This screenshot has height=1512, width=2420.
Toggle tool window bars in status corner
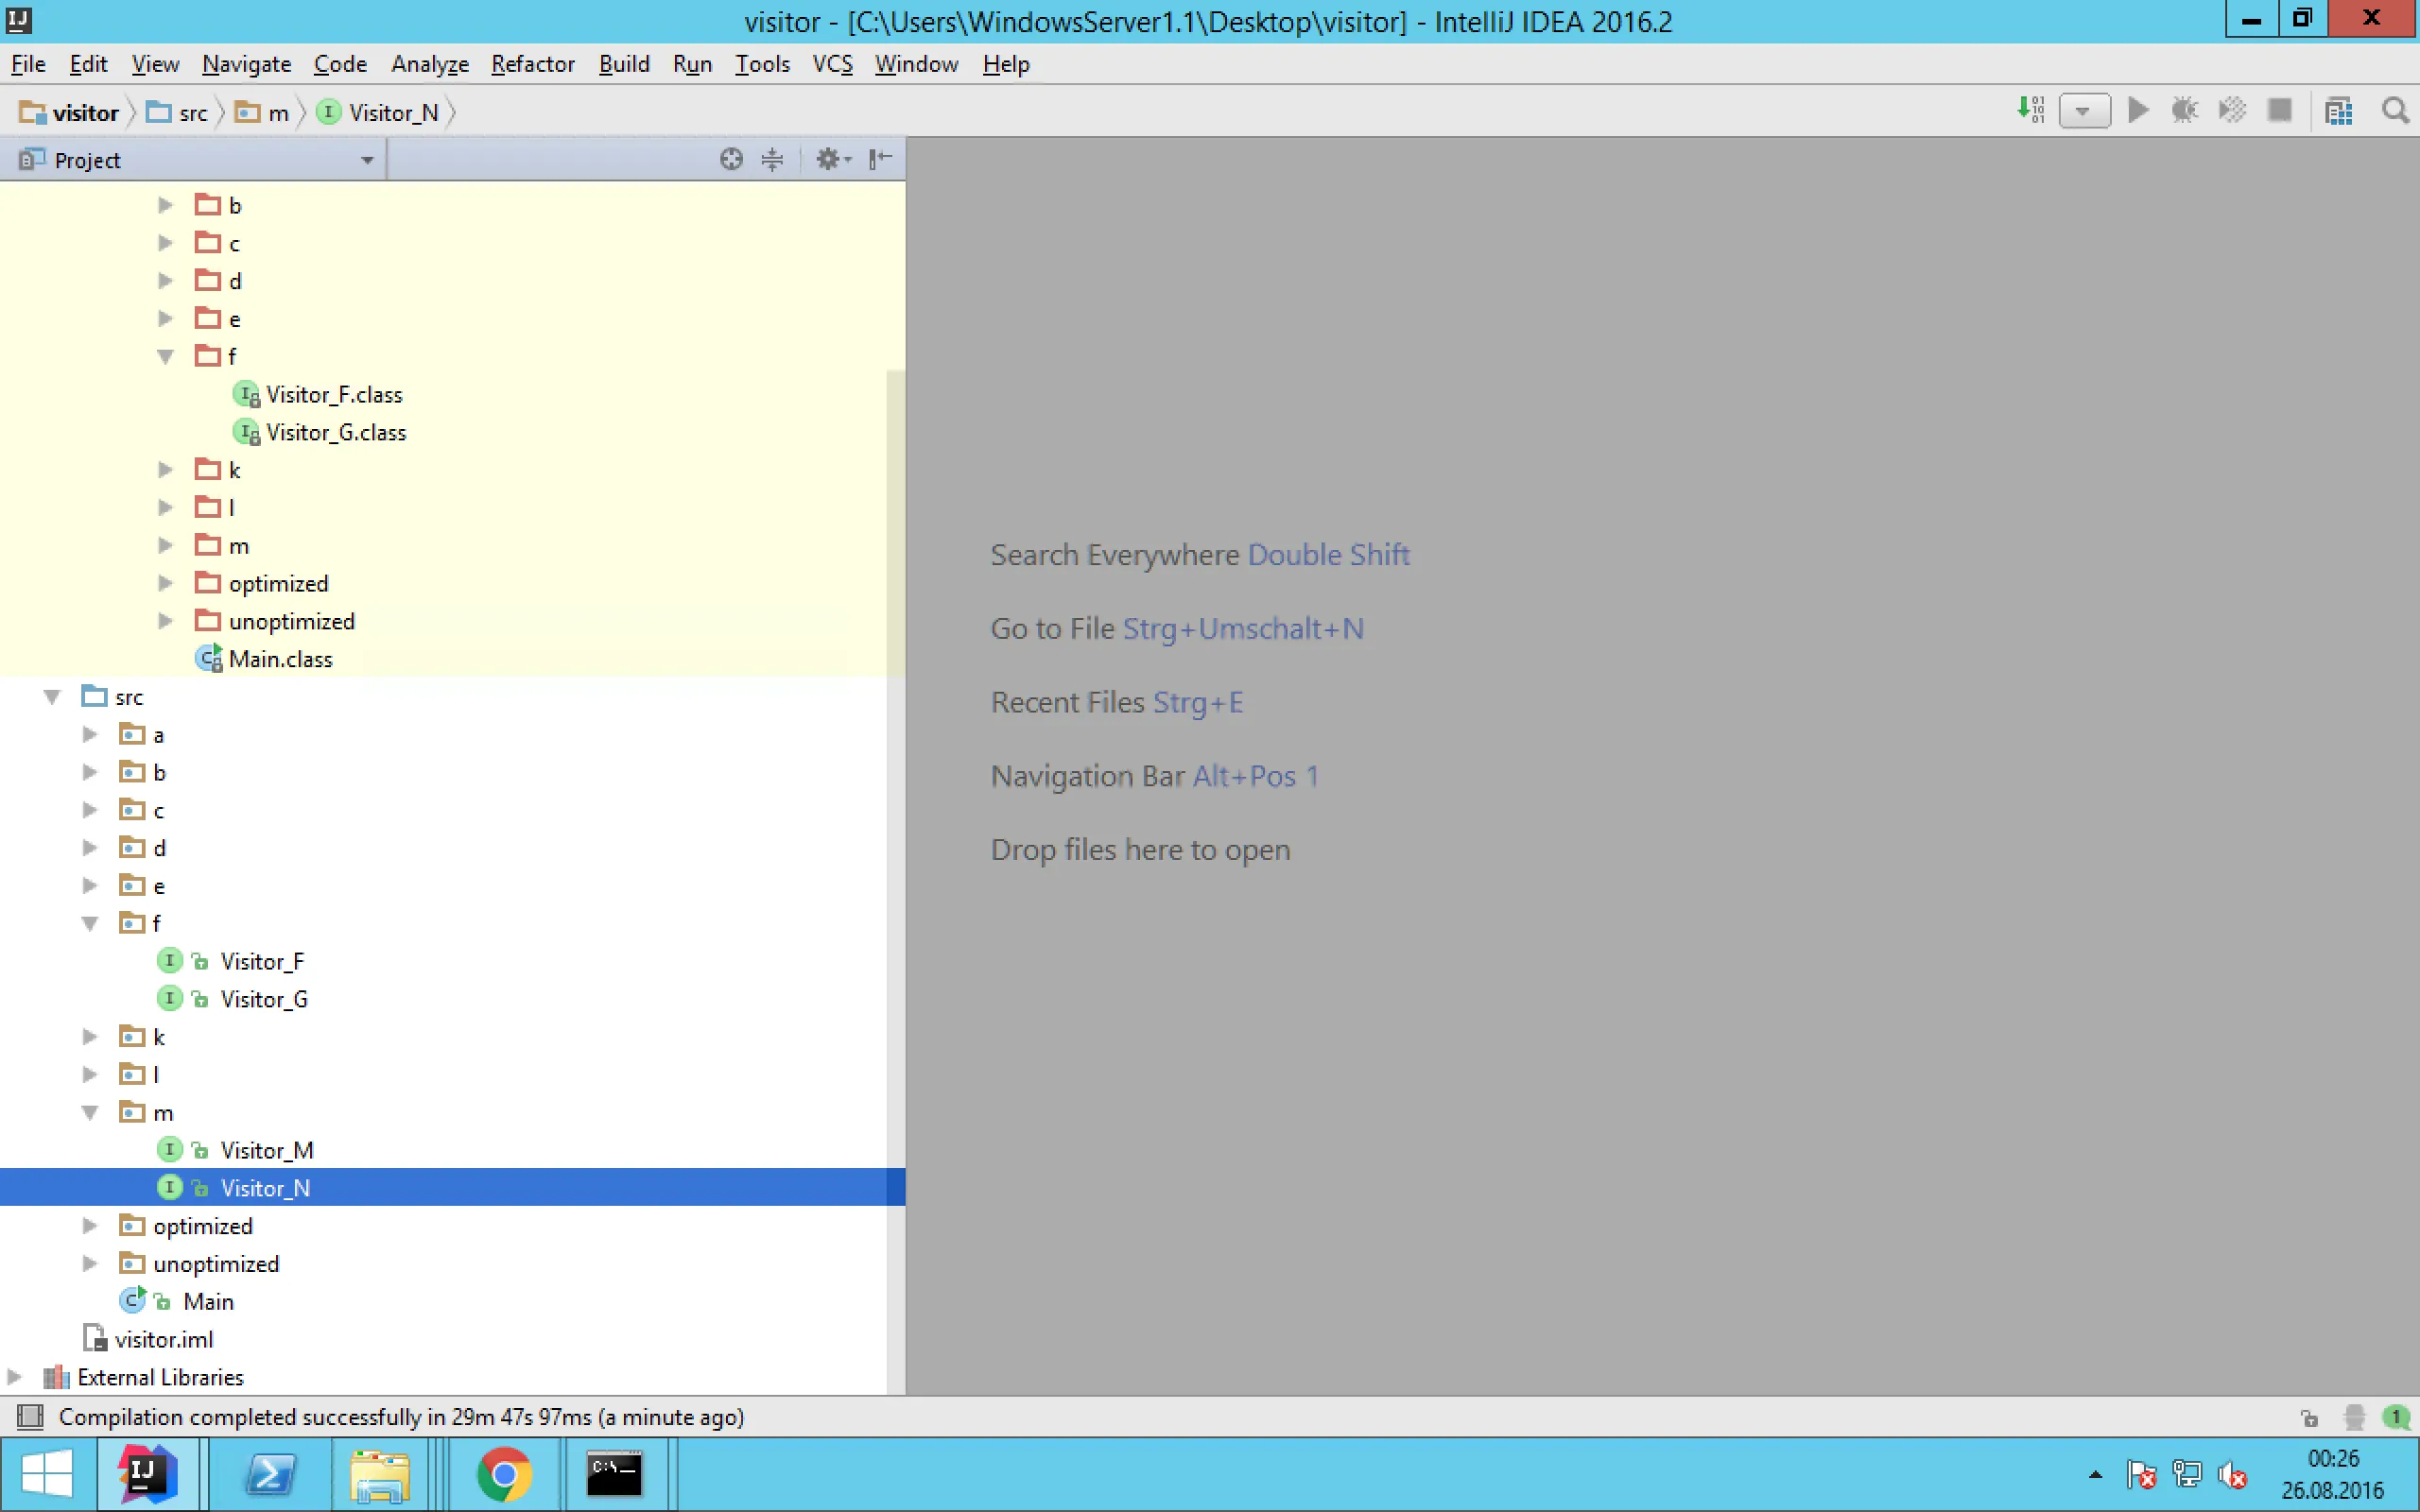pyautogui.click(x=30, y=1416)
